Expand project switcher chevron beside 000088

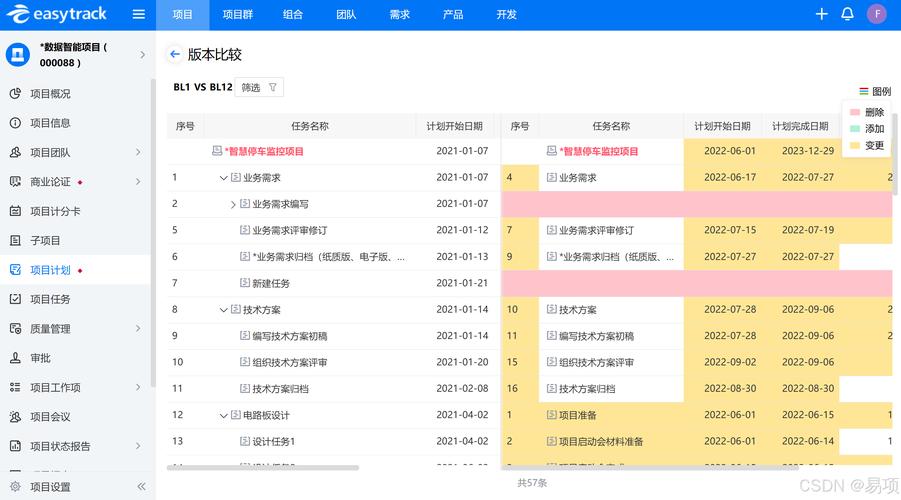click(x=142, y=55)
